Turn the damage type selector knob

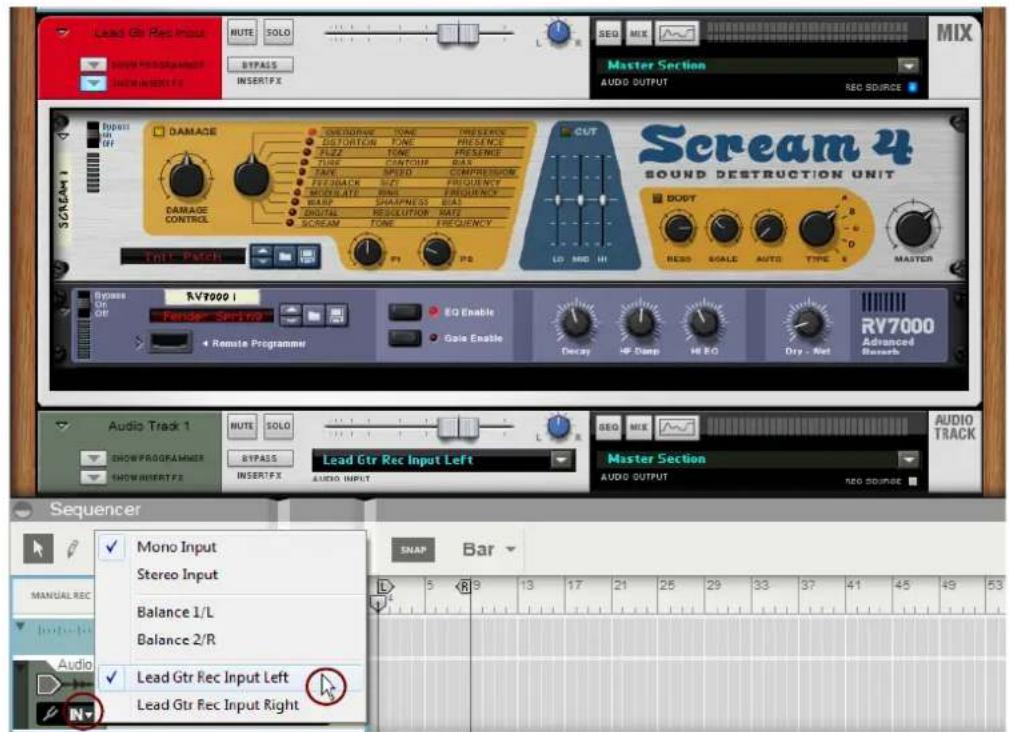252,175
